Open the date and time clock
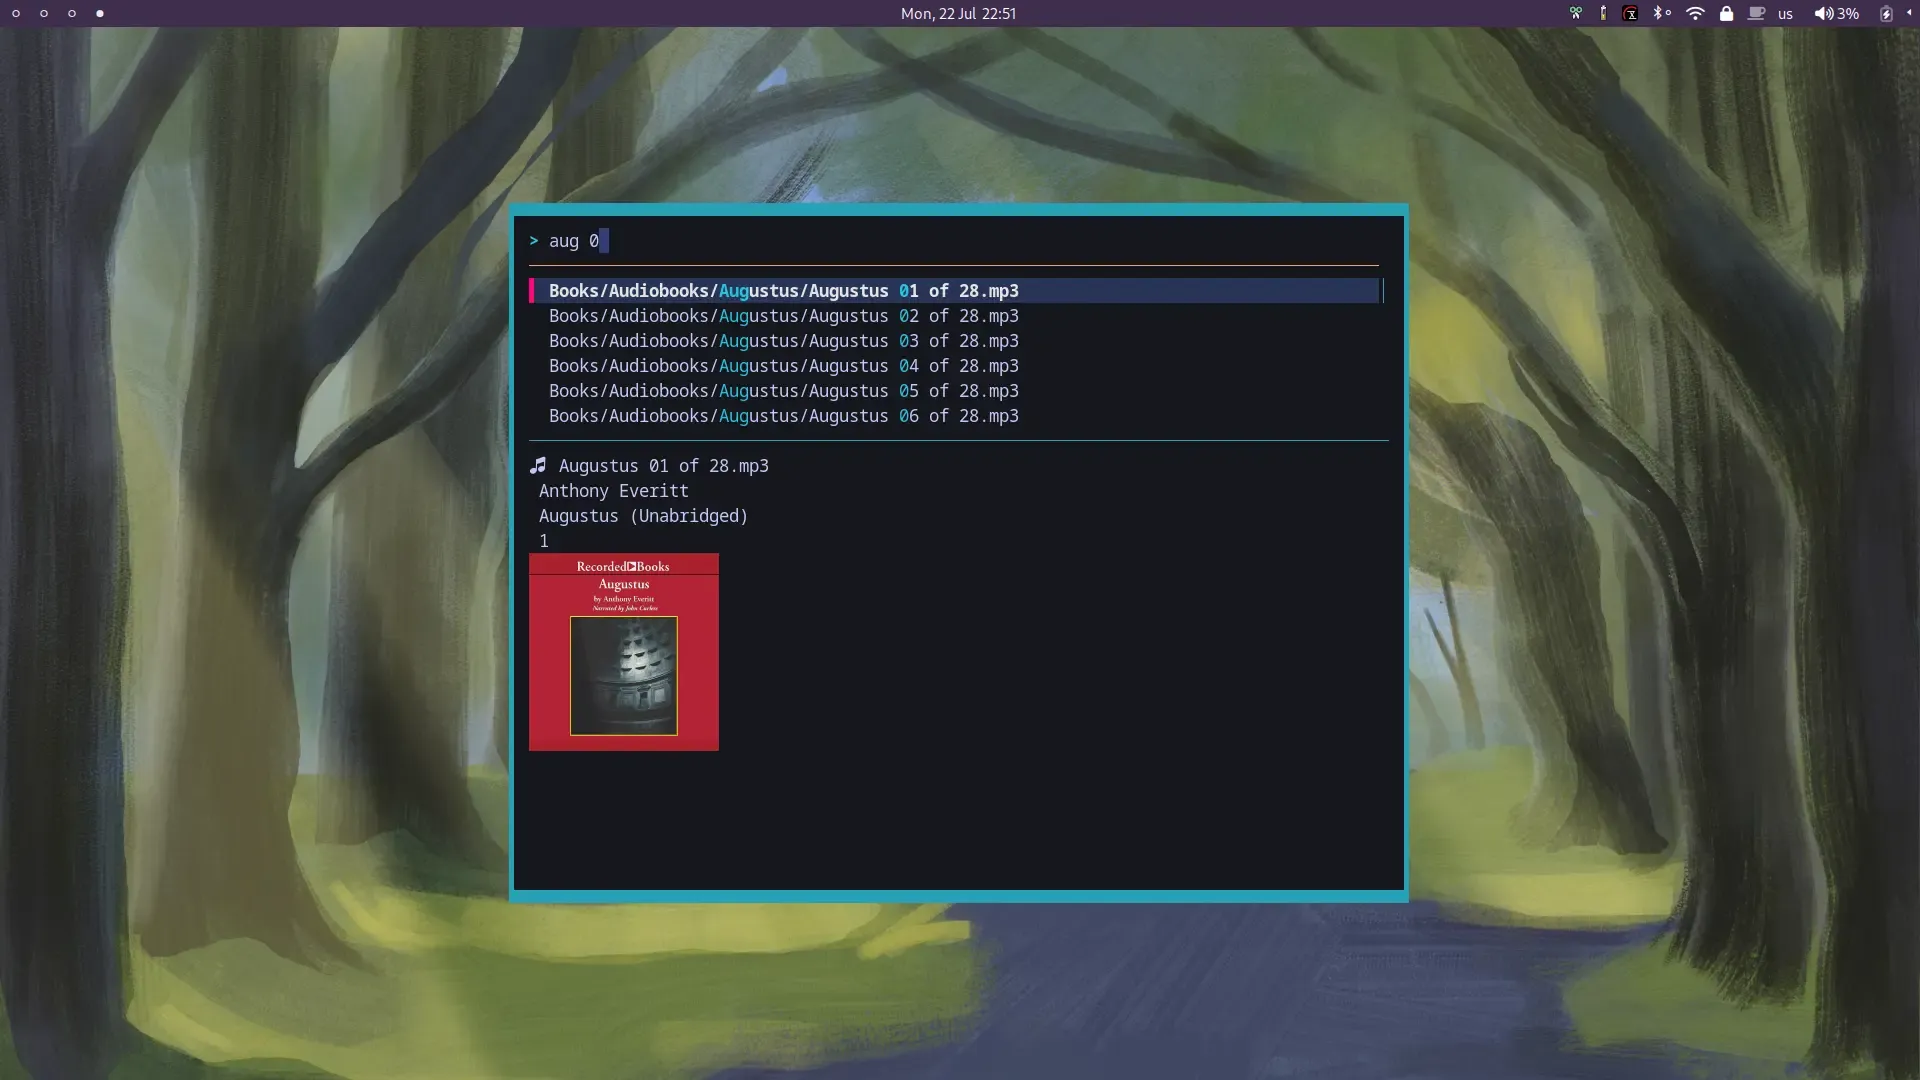Image resolution: width=1920 pixels, height=1080 pixels. pos(958,14)
